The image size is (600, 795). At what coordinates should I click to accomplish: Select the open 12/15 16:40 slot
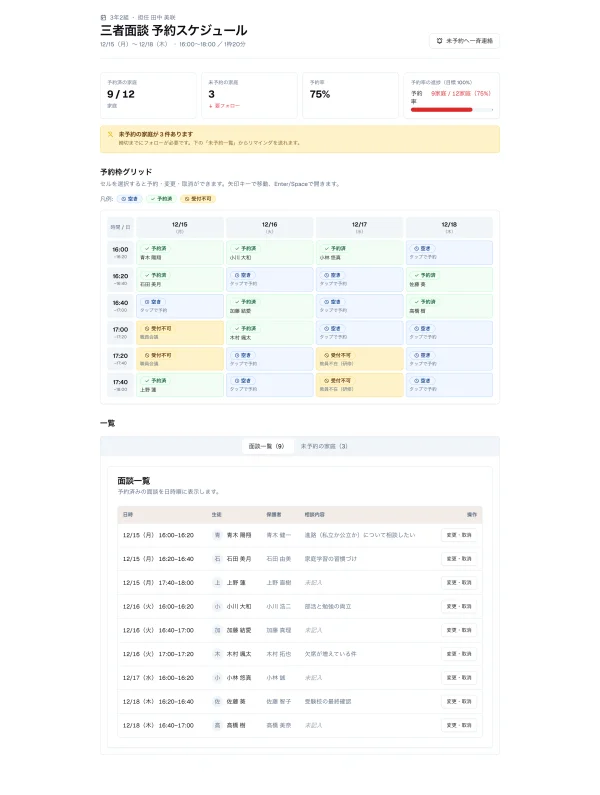(180, 306)
